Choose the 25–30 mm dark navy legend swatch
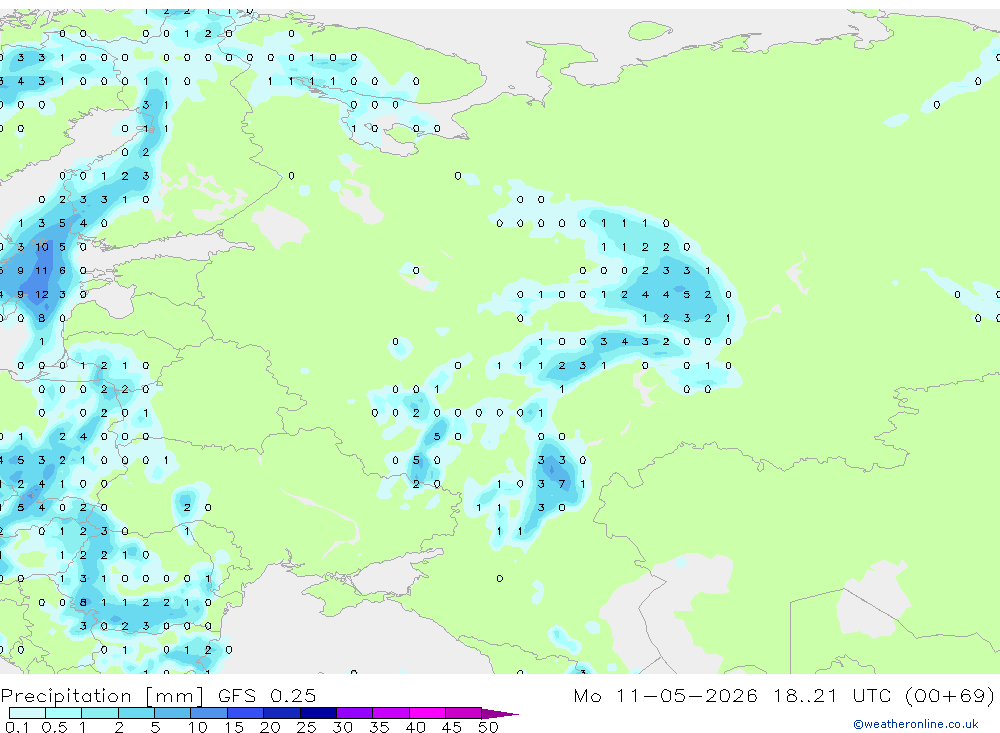This screenshot has height=733, width=1000. [318, 713]
